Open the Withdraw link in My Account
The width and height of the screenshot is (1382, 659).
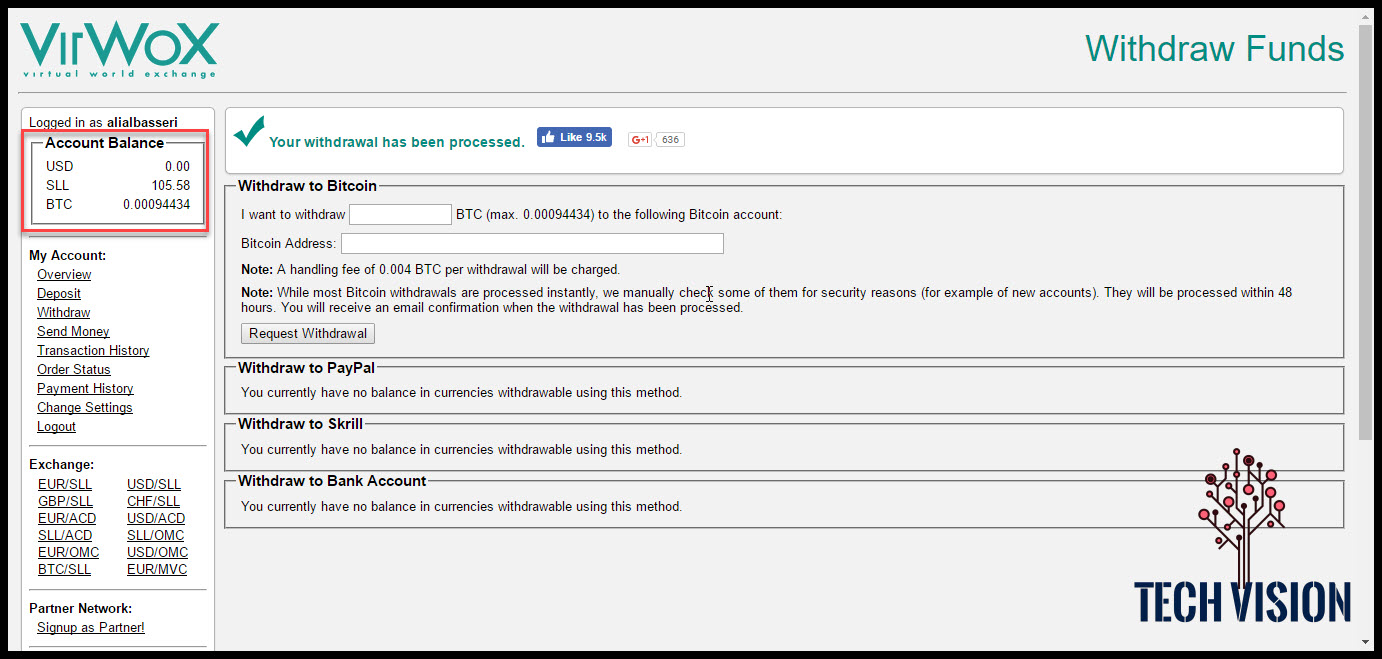click(x=63, y=312)
